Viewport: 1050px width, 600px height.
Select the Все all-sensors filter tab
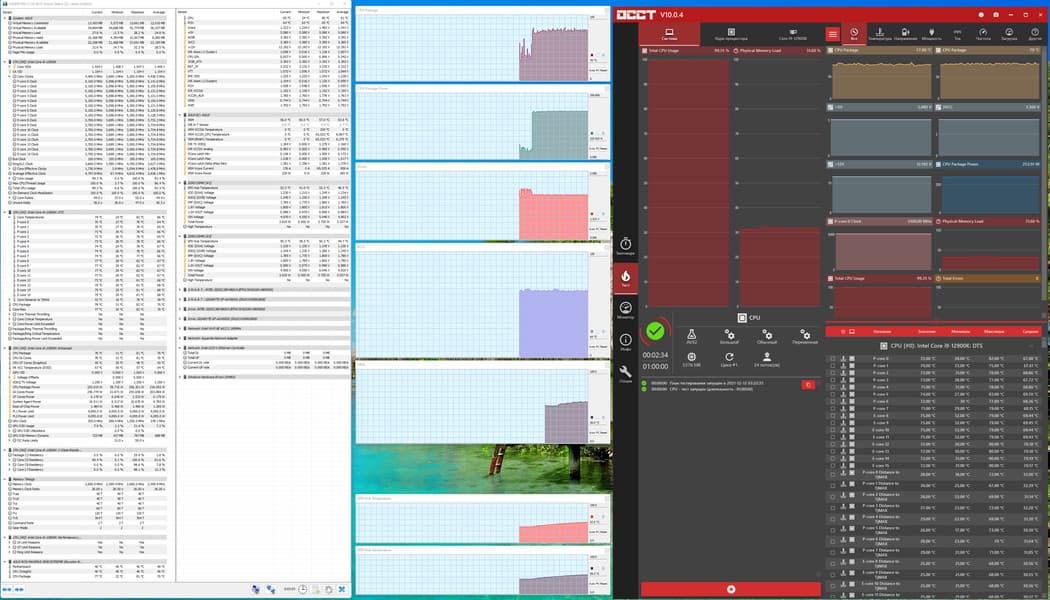[x=854, y=34]
